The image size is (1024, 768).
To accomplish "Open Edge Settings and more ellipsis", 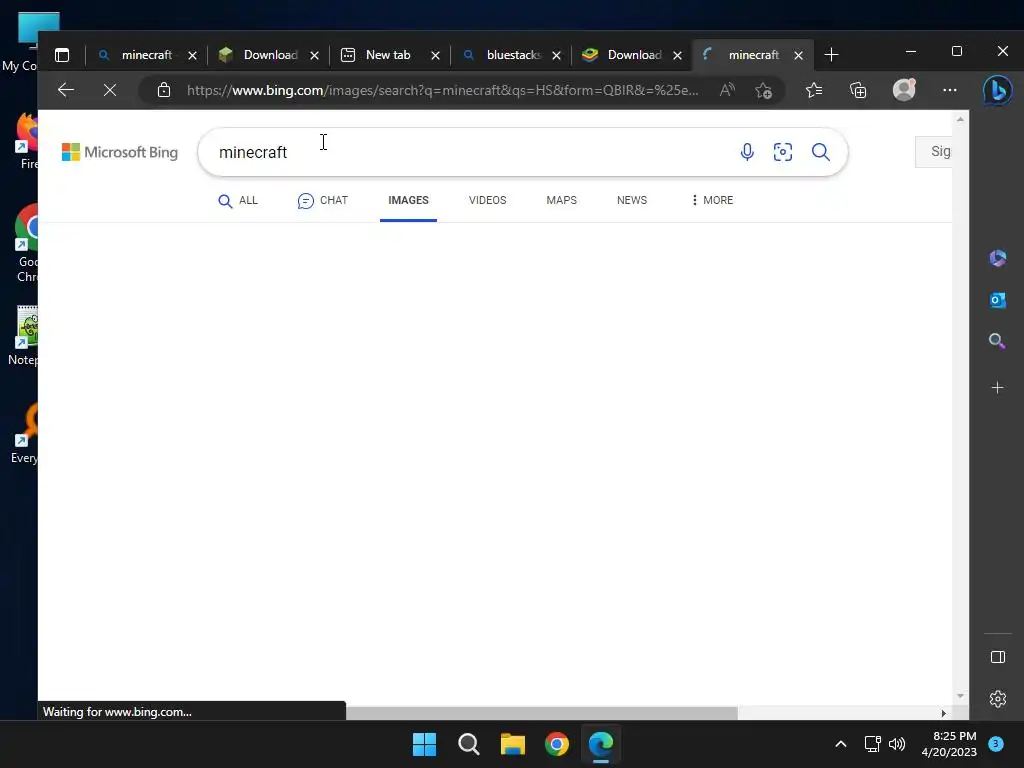I will (950, 90).
